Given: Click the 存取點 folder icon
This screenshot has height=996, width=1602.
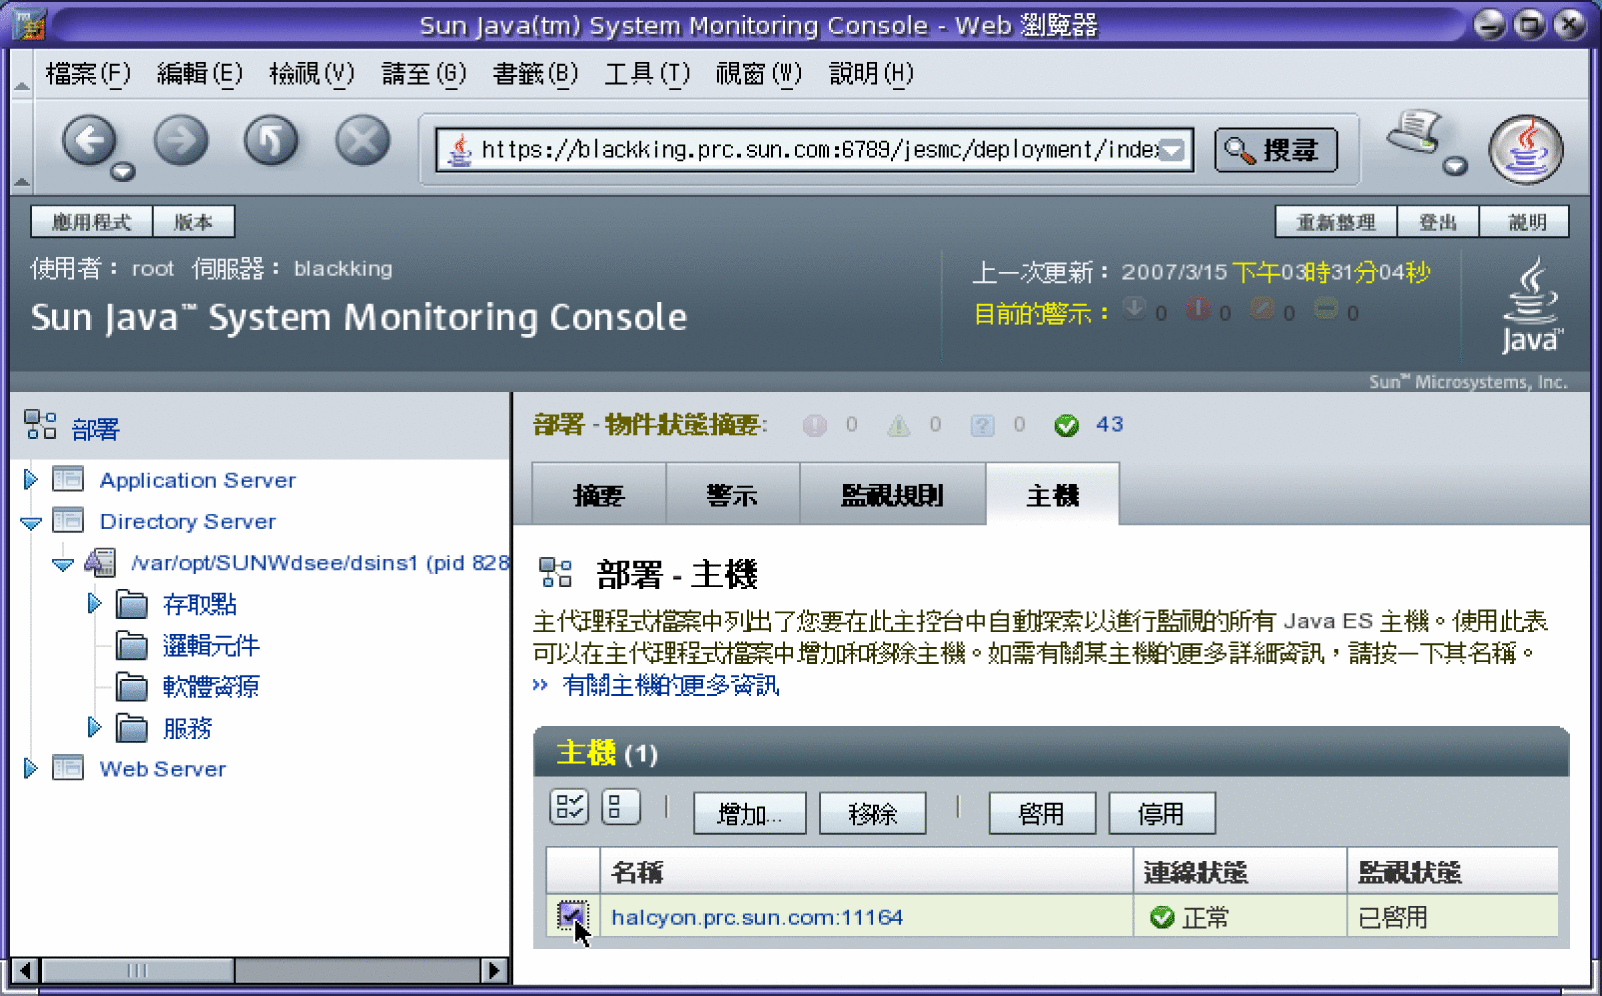Looking at the screenshot, I should [132, 605].
